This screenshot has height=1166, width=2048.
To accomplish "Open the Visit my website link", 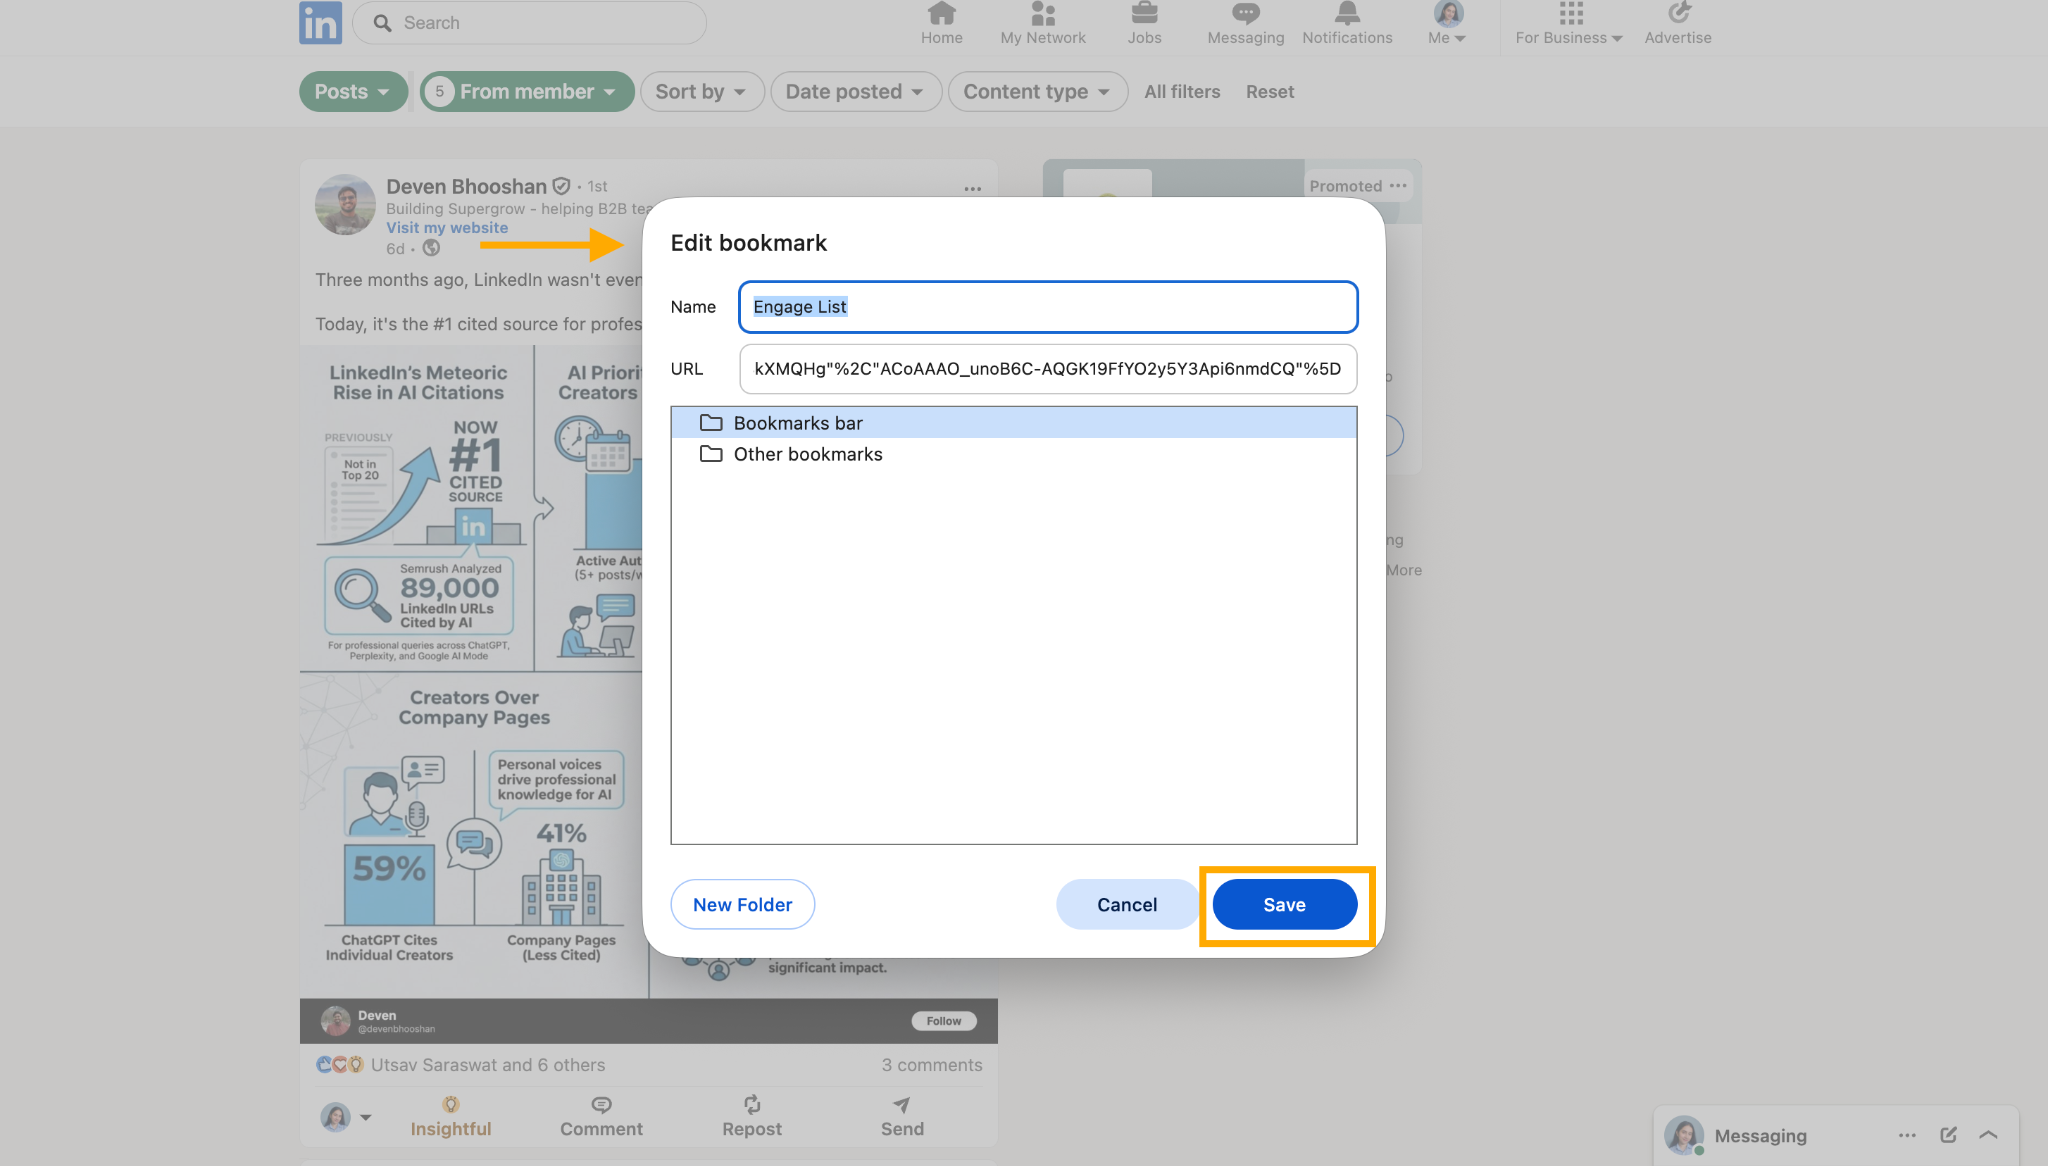I will [447, 228].
